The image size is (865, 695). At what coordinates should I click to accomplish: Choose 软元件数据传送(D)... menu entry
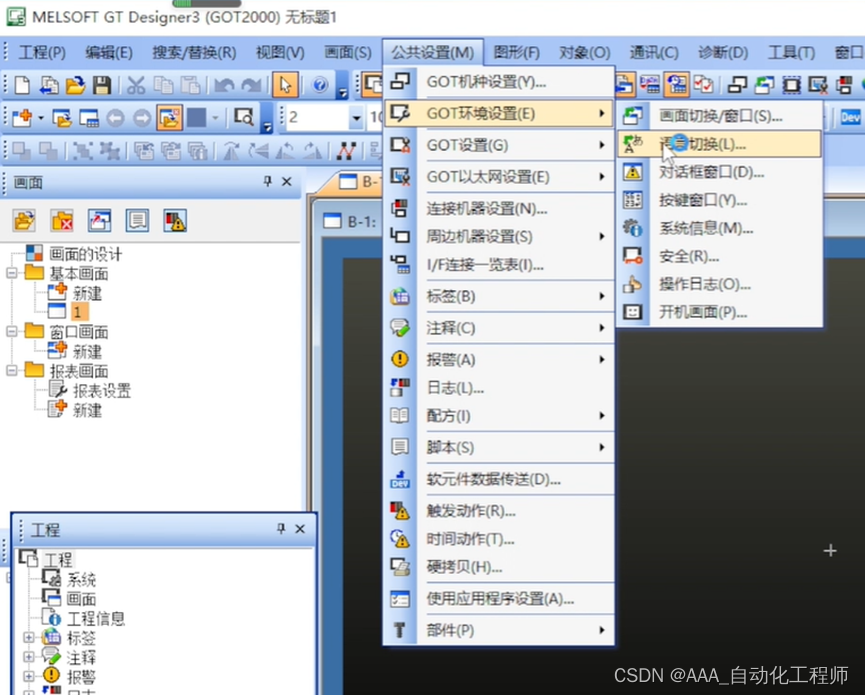point(499,479)
